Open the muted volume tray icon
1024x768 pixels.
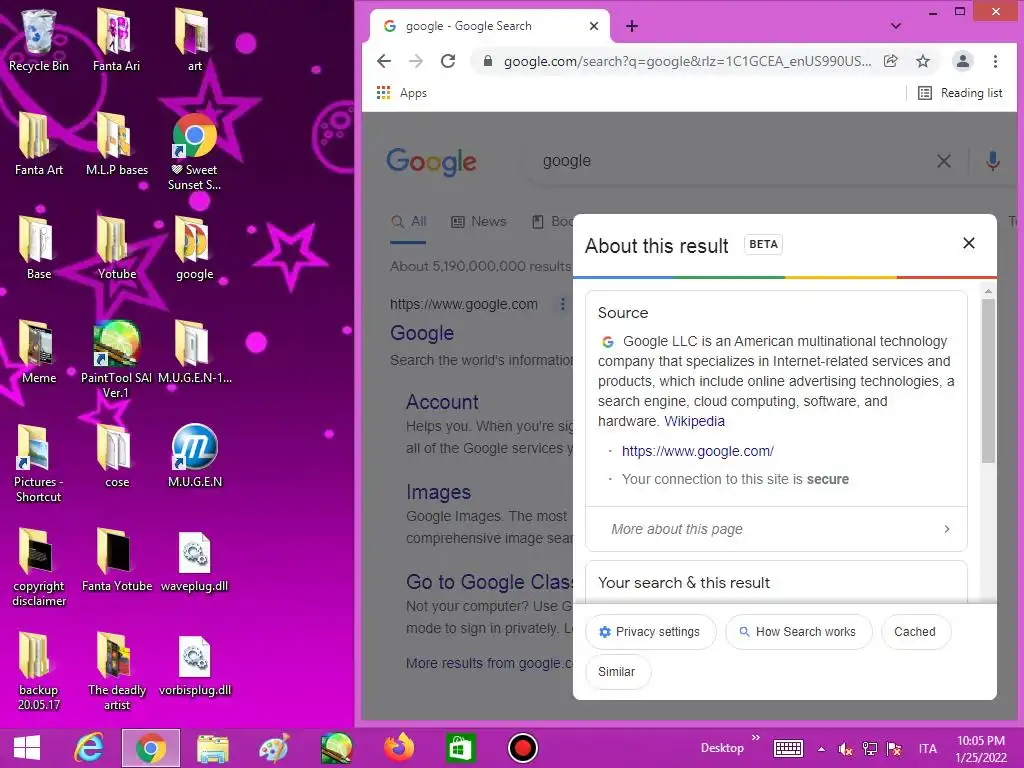click(x=845, y=749)
